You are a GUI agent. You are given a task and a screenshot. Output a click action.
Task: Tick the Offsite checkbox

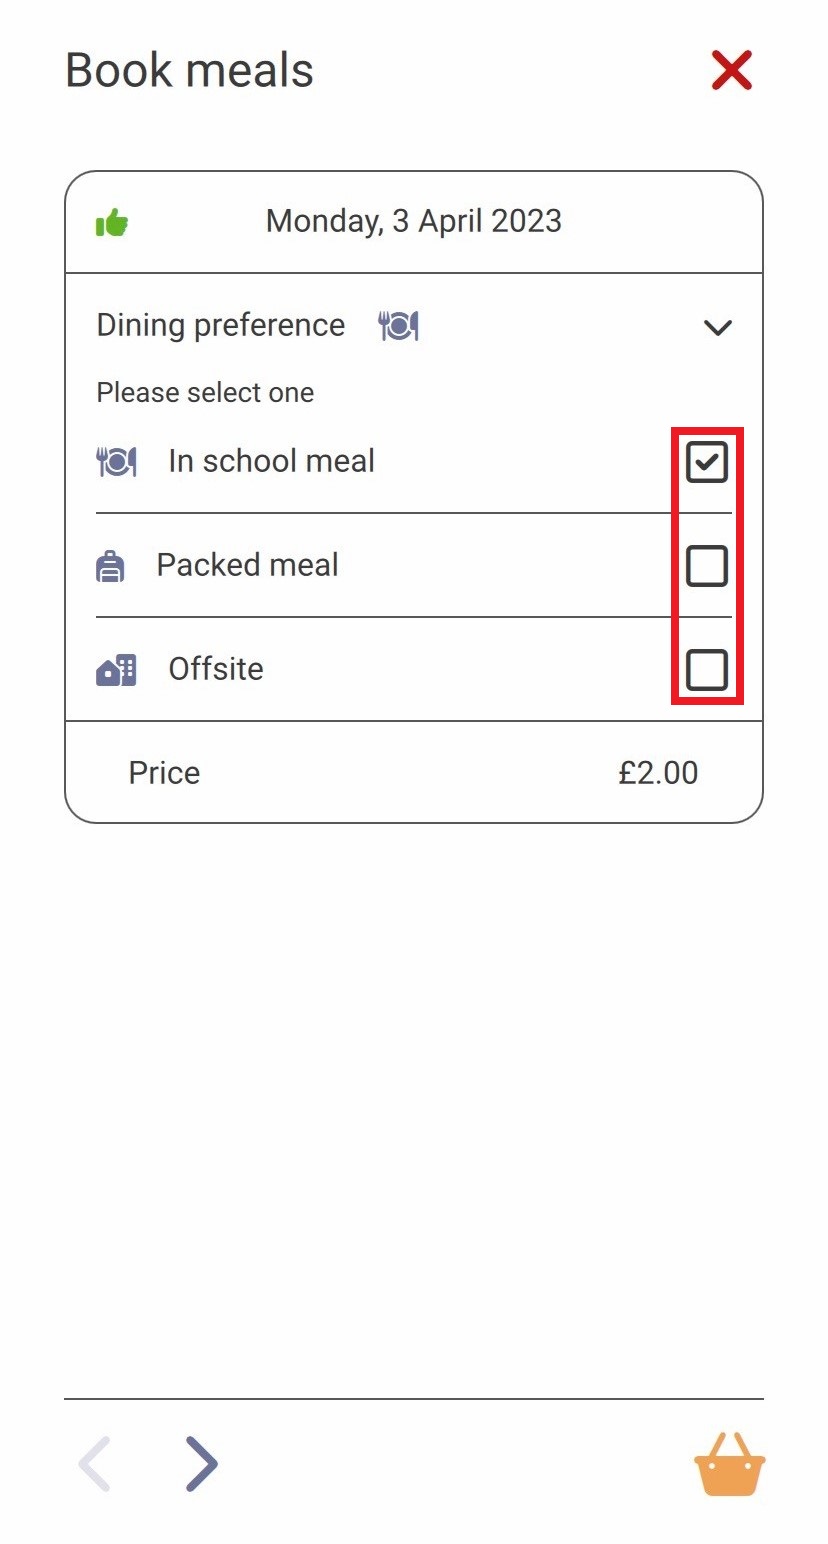point(707,670)
